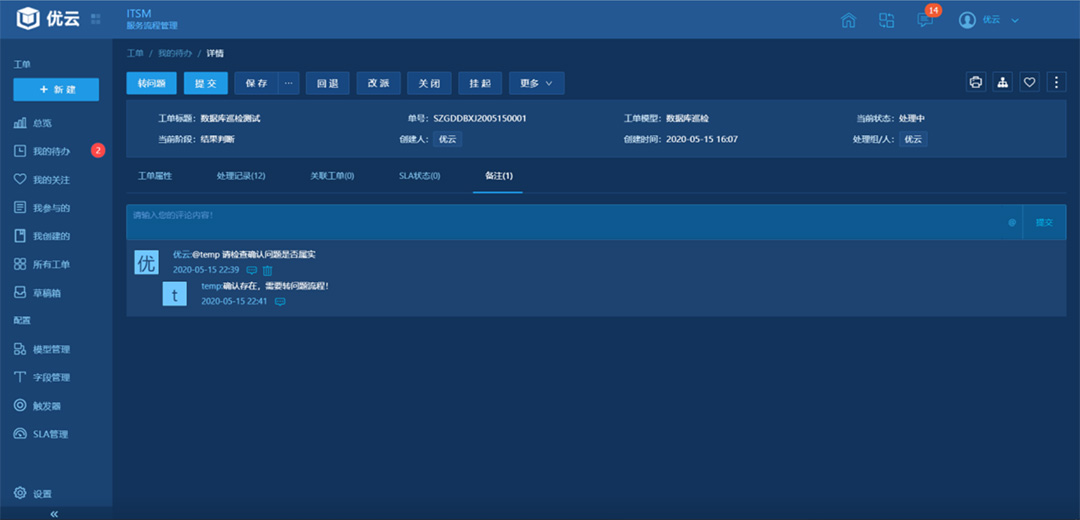Expand the 更多 dropdown button
Image resolution: width=1080 pixels, height=520 pixels.
(536, 83)
